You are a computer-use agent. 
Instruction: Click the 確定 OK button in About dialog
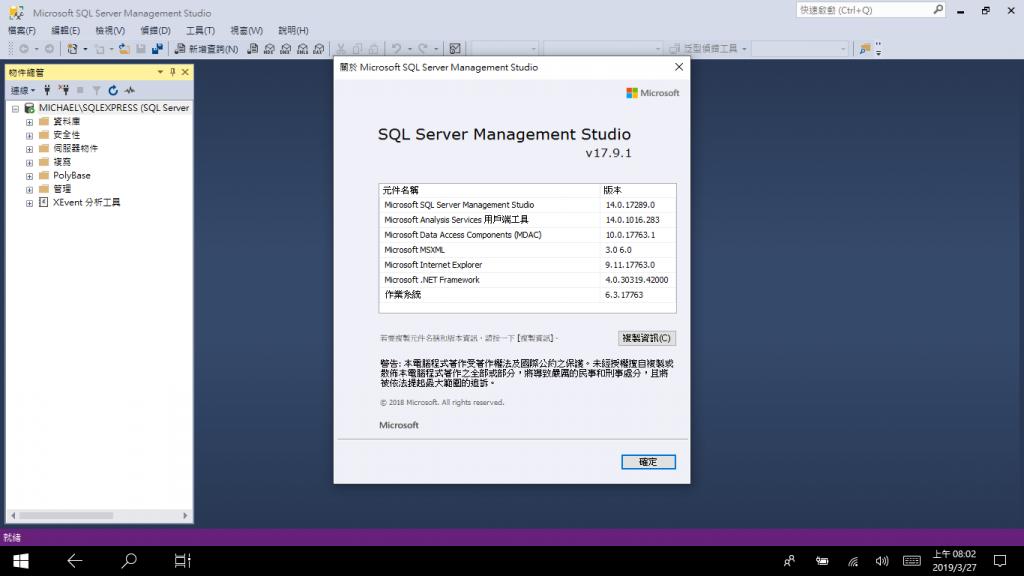[648, 462]
